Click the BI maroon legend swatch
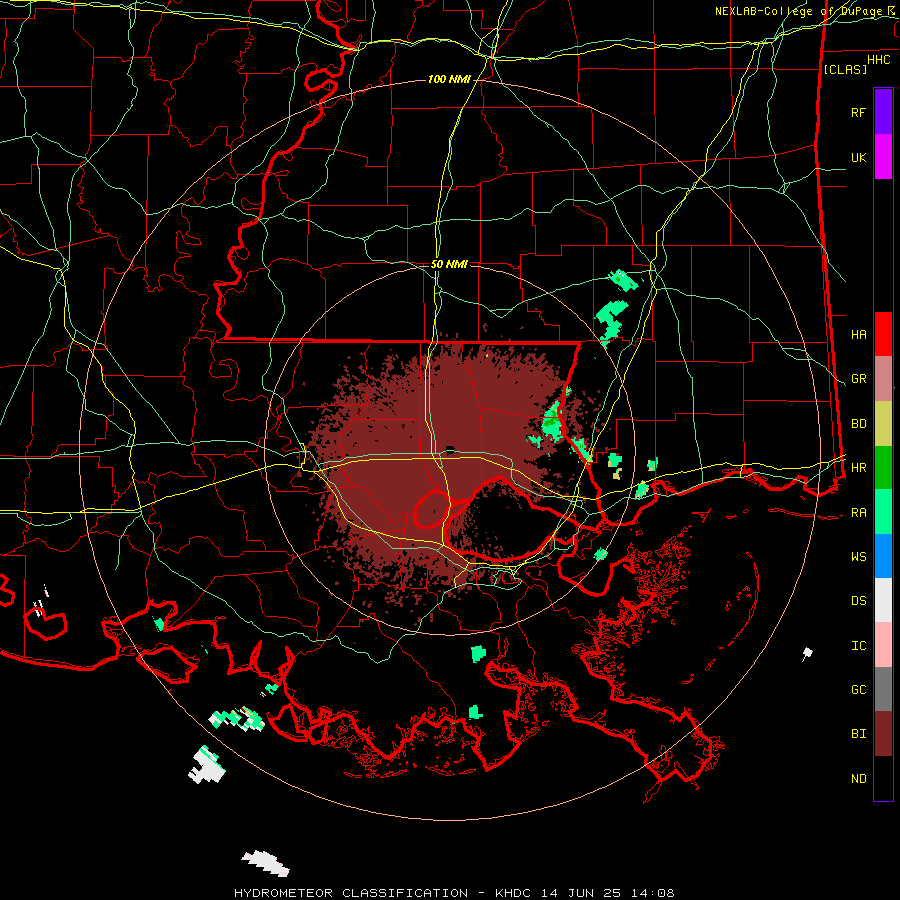 click(883, 734)
